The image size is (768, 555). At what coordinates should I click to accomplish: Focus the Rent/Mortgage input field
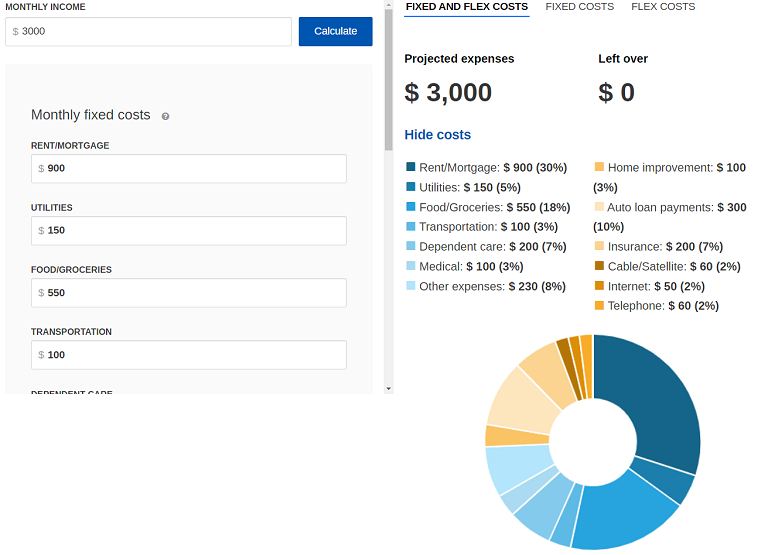[189, 169]
